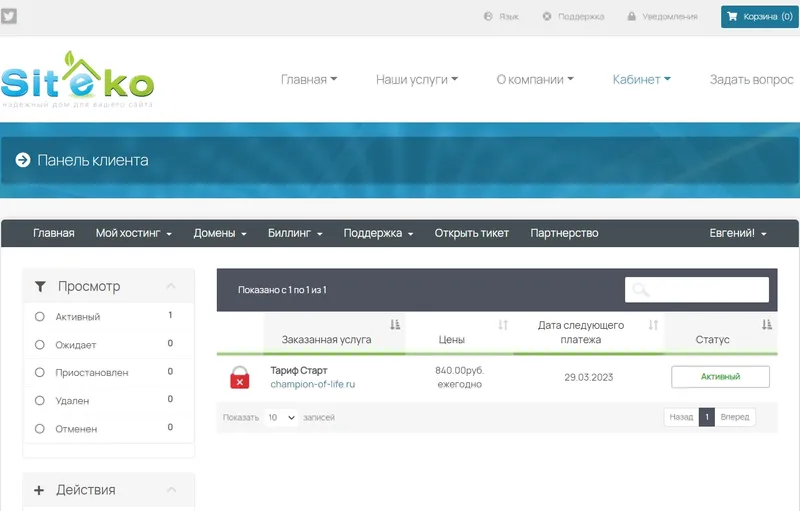Click the plus icon by Действия
The width and height of the screenshot is (800, 511).
pos(39,490)
